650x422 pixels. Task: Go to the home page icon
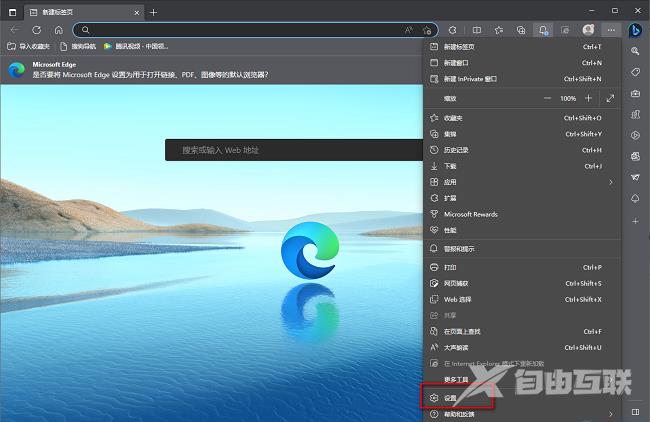pos(57,30)
